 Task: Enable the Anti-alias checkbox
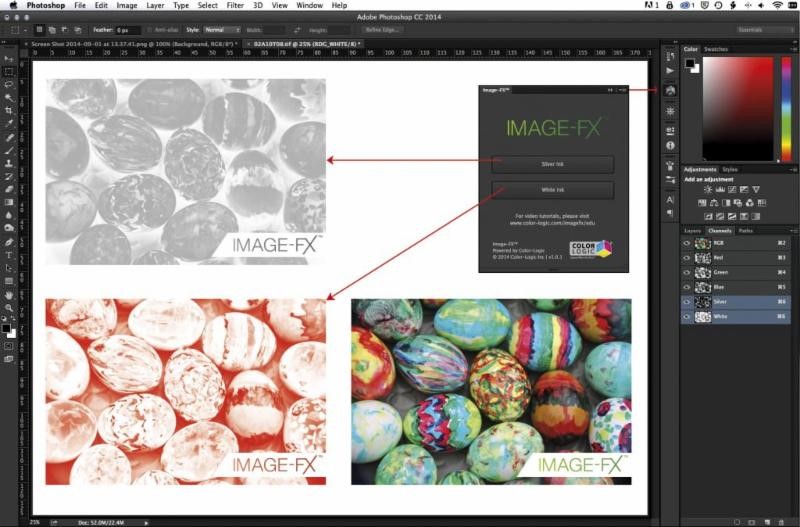pos(150,30)
